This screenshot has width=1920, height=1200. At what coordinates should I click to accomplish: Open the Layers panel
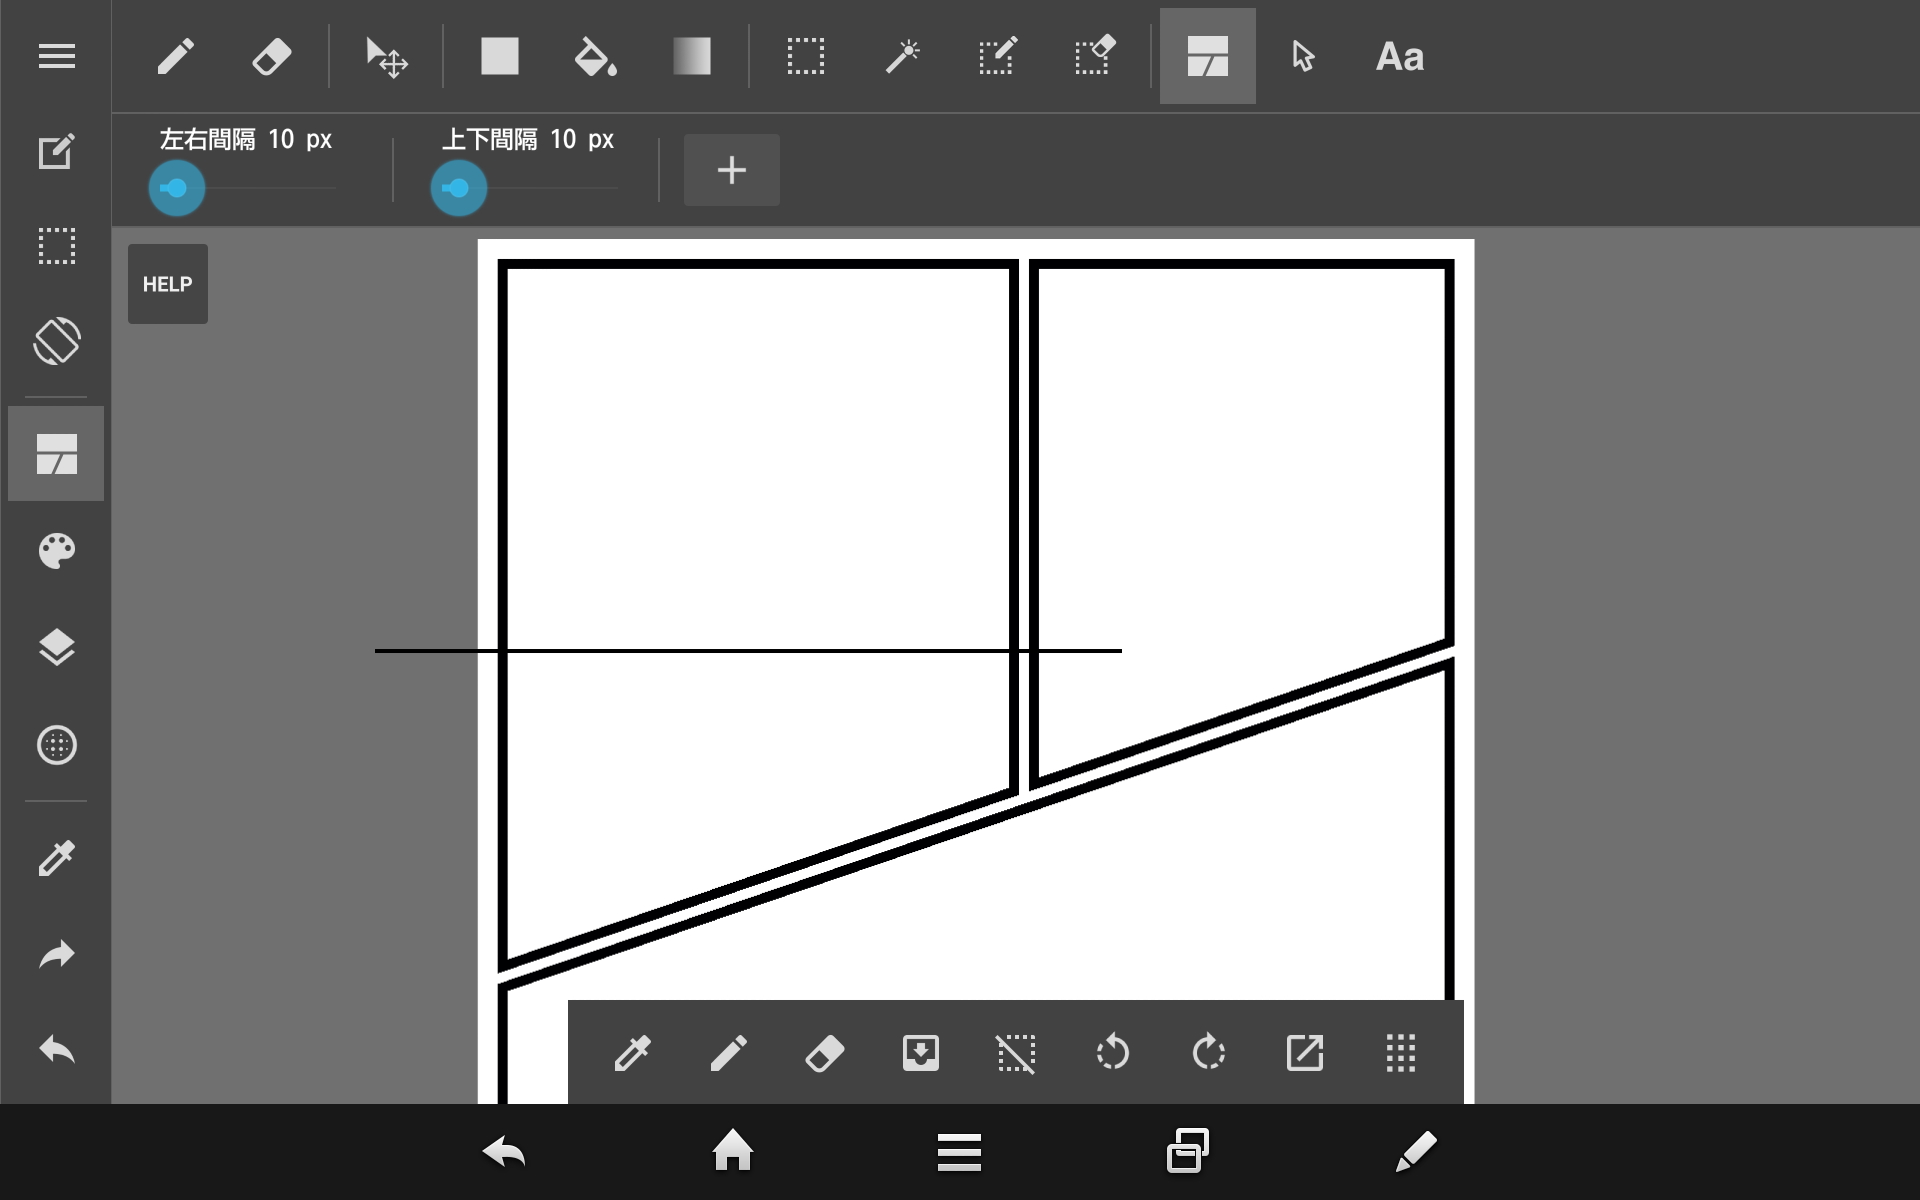57,648
